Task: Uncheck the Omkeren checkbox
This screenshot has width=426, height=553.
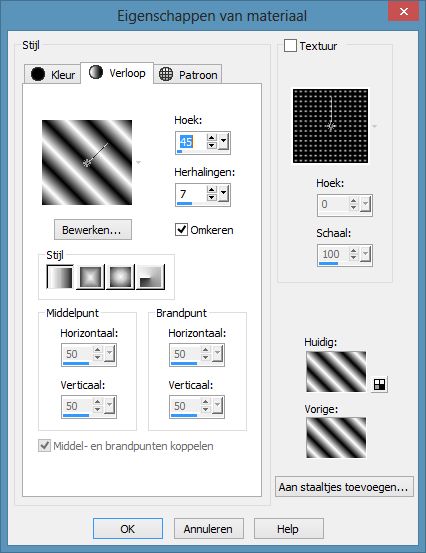Action: pos(181,230)
